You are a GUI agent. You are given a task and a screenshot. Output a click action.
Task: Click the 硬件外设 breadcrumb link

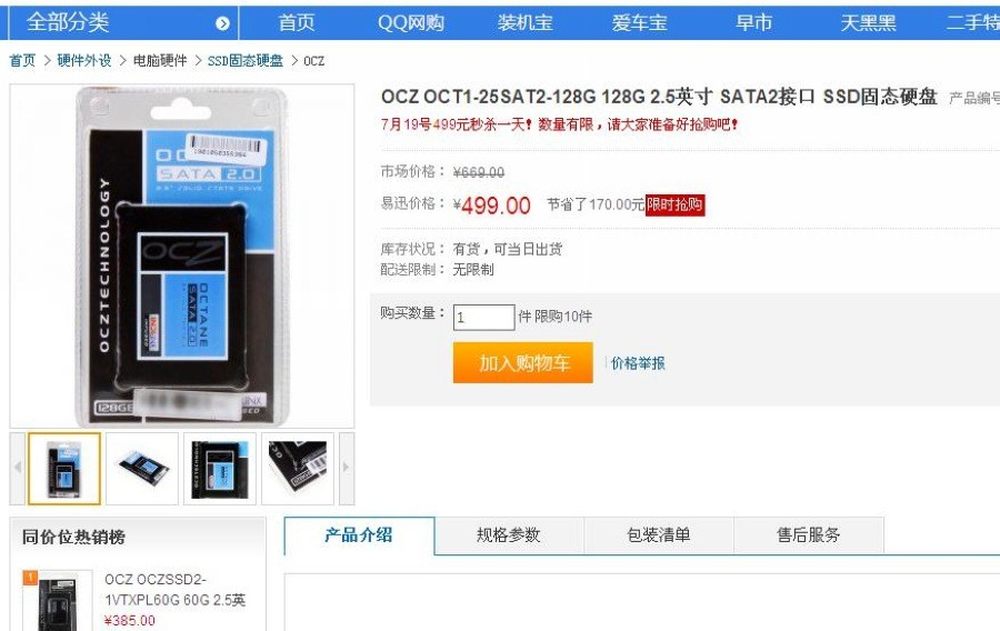pyautogui.click(x=84, y=61)
